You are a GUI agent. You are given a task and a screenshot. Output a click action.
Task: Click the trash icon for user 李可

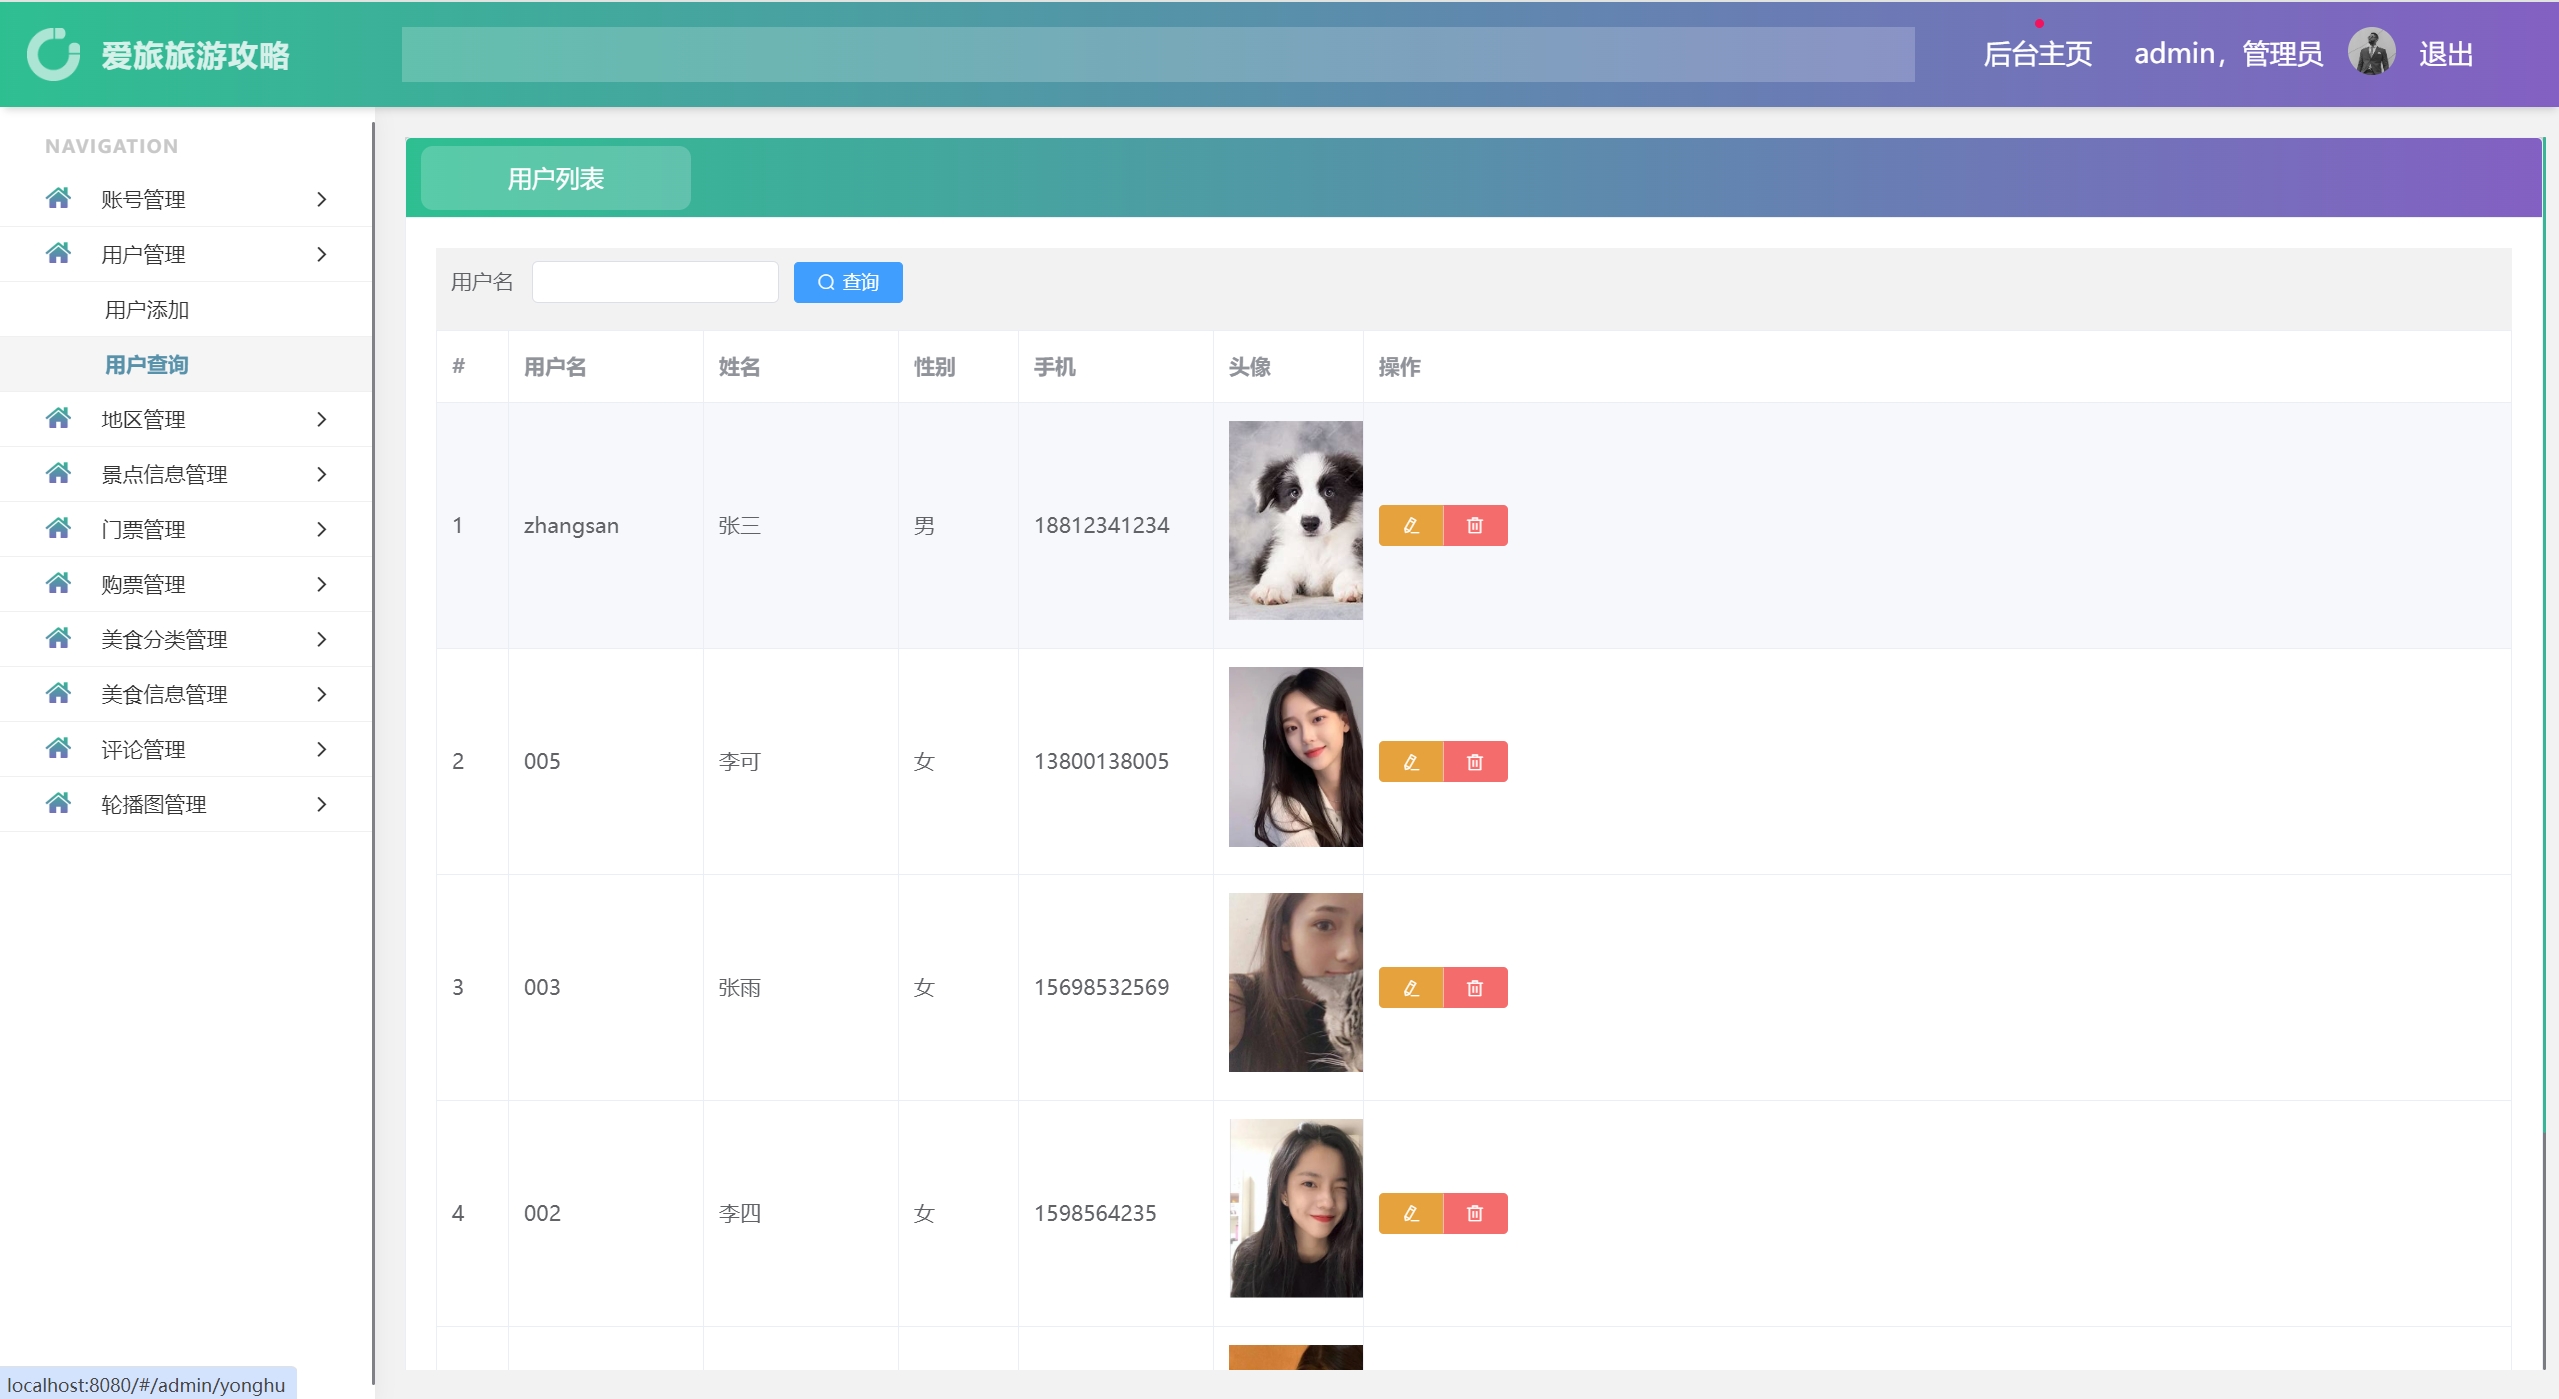point(1474,762)
